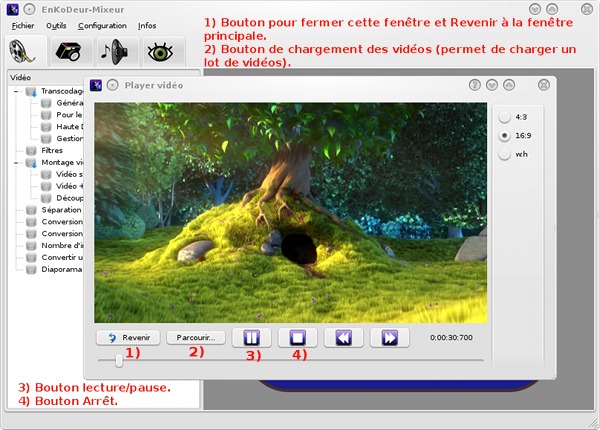The height and width of the screenshot is (430, 600).
Task: Click the rewind button in the player
Action: [343, 338]
